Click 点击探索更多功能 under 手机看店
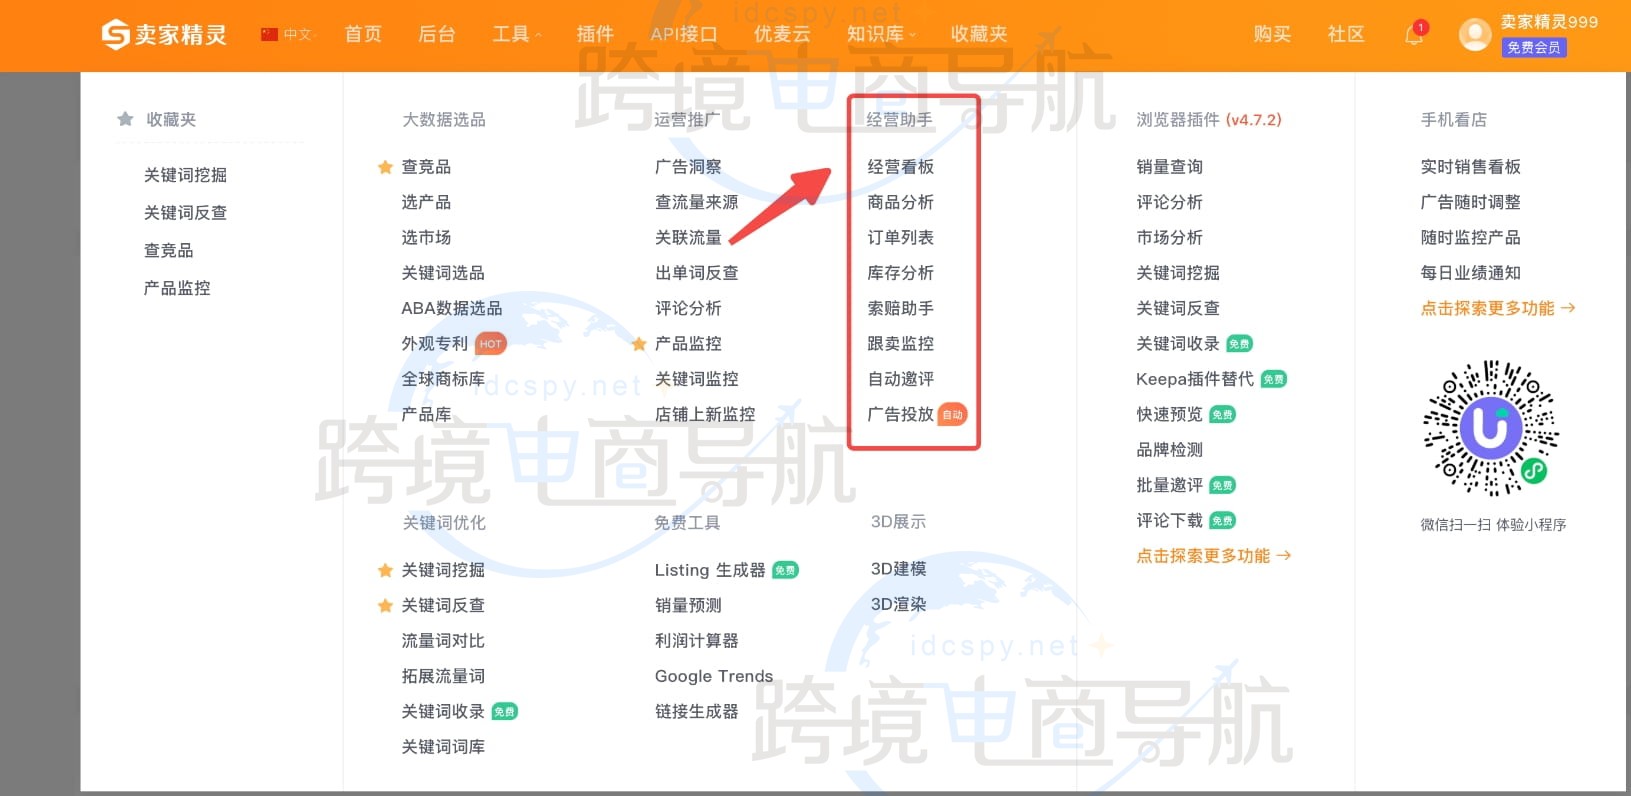The width and height of the screenshot is (1631, 796). click(x=1498, y=308)
